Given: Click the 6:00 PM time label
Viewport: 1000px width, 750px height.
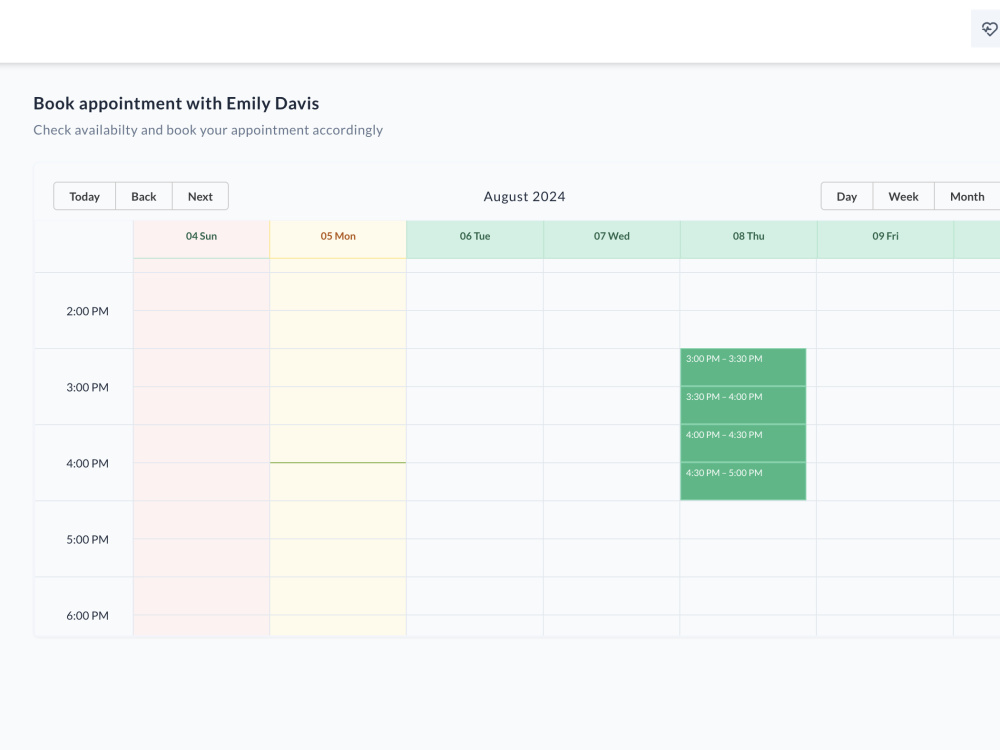Looking at the screenshot, I should click(87, 615).
